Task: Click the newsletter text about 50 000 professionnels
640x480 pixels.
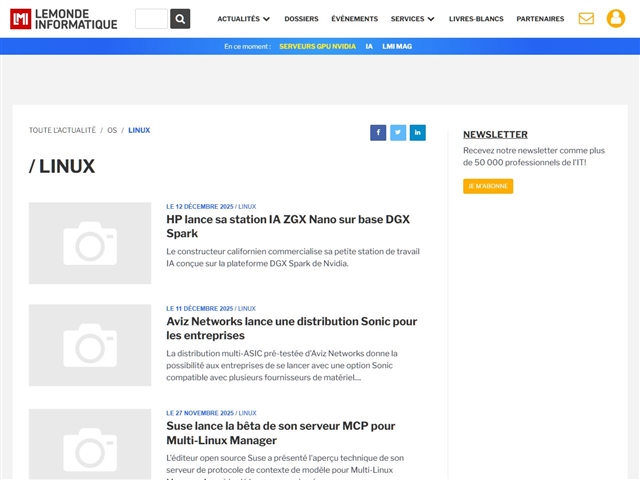Action: pyautogui.click(x=534, y=156)
